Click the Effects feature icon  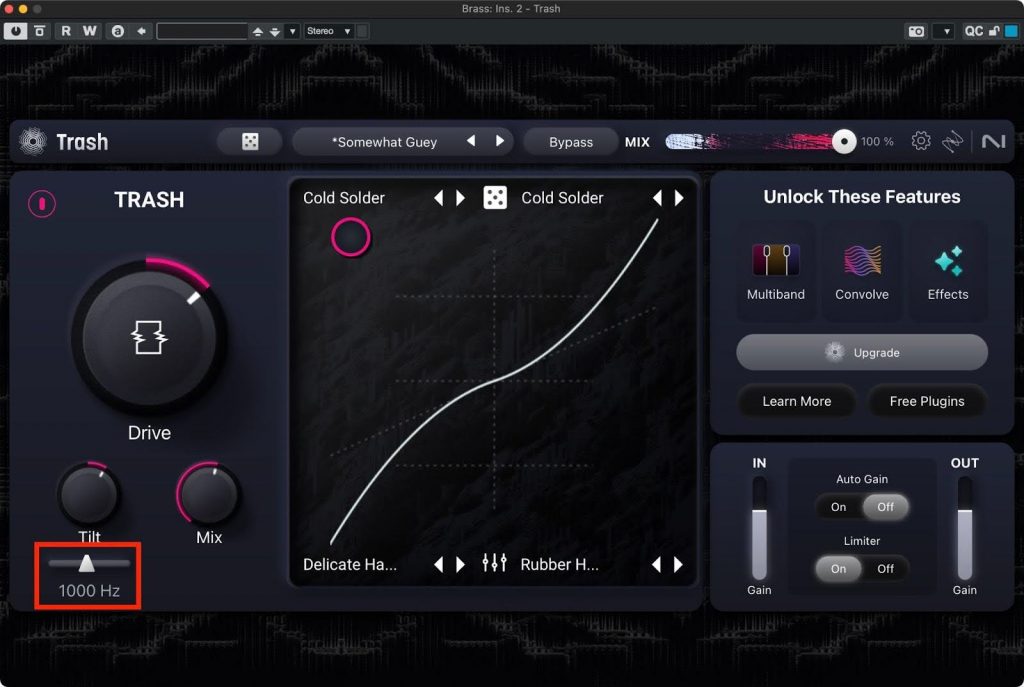click(x=948, y=261)
